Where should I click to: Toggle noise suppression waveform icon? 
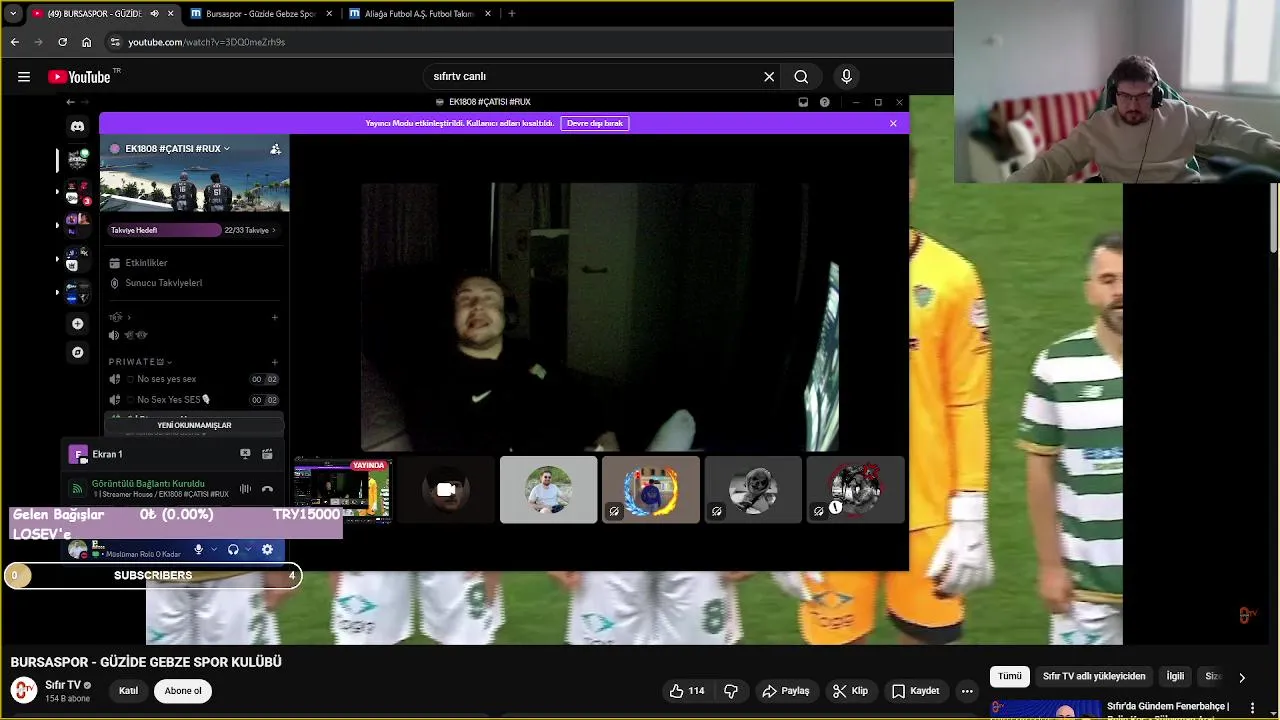point(245,489)
